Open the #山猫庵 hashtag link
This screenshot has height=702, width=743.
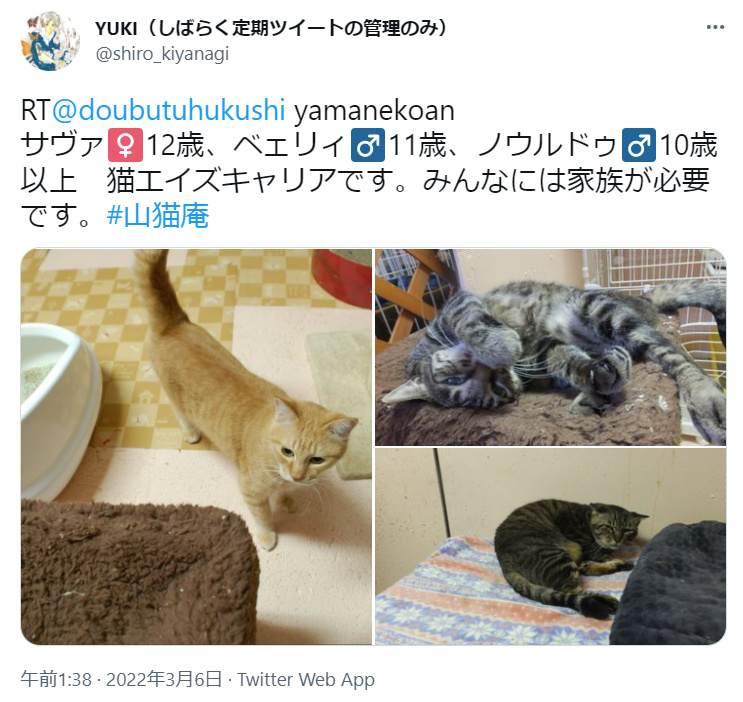point(158,215)
